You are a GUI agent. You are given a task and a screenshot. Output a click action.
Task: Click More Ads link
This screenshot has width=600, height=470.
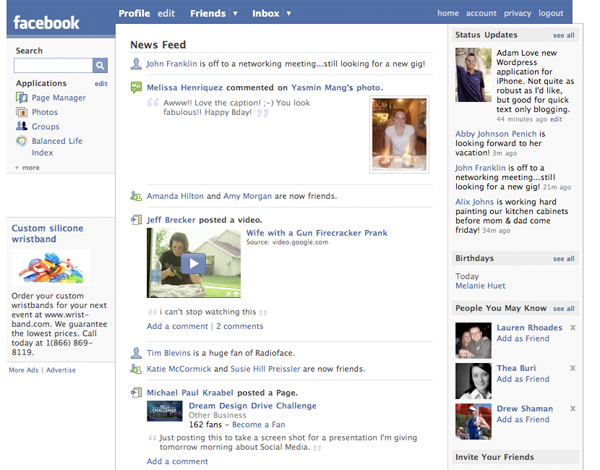24,370
